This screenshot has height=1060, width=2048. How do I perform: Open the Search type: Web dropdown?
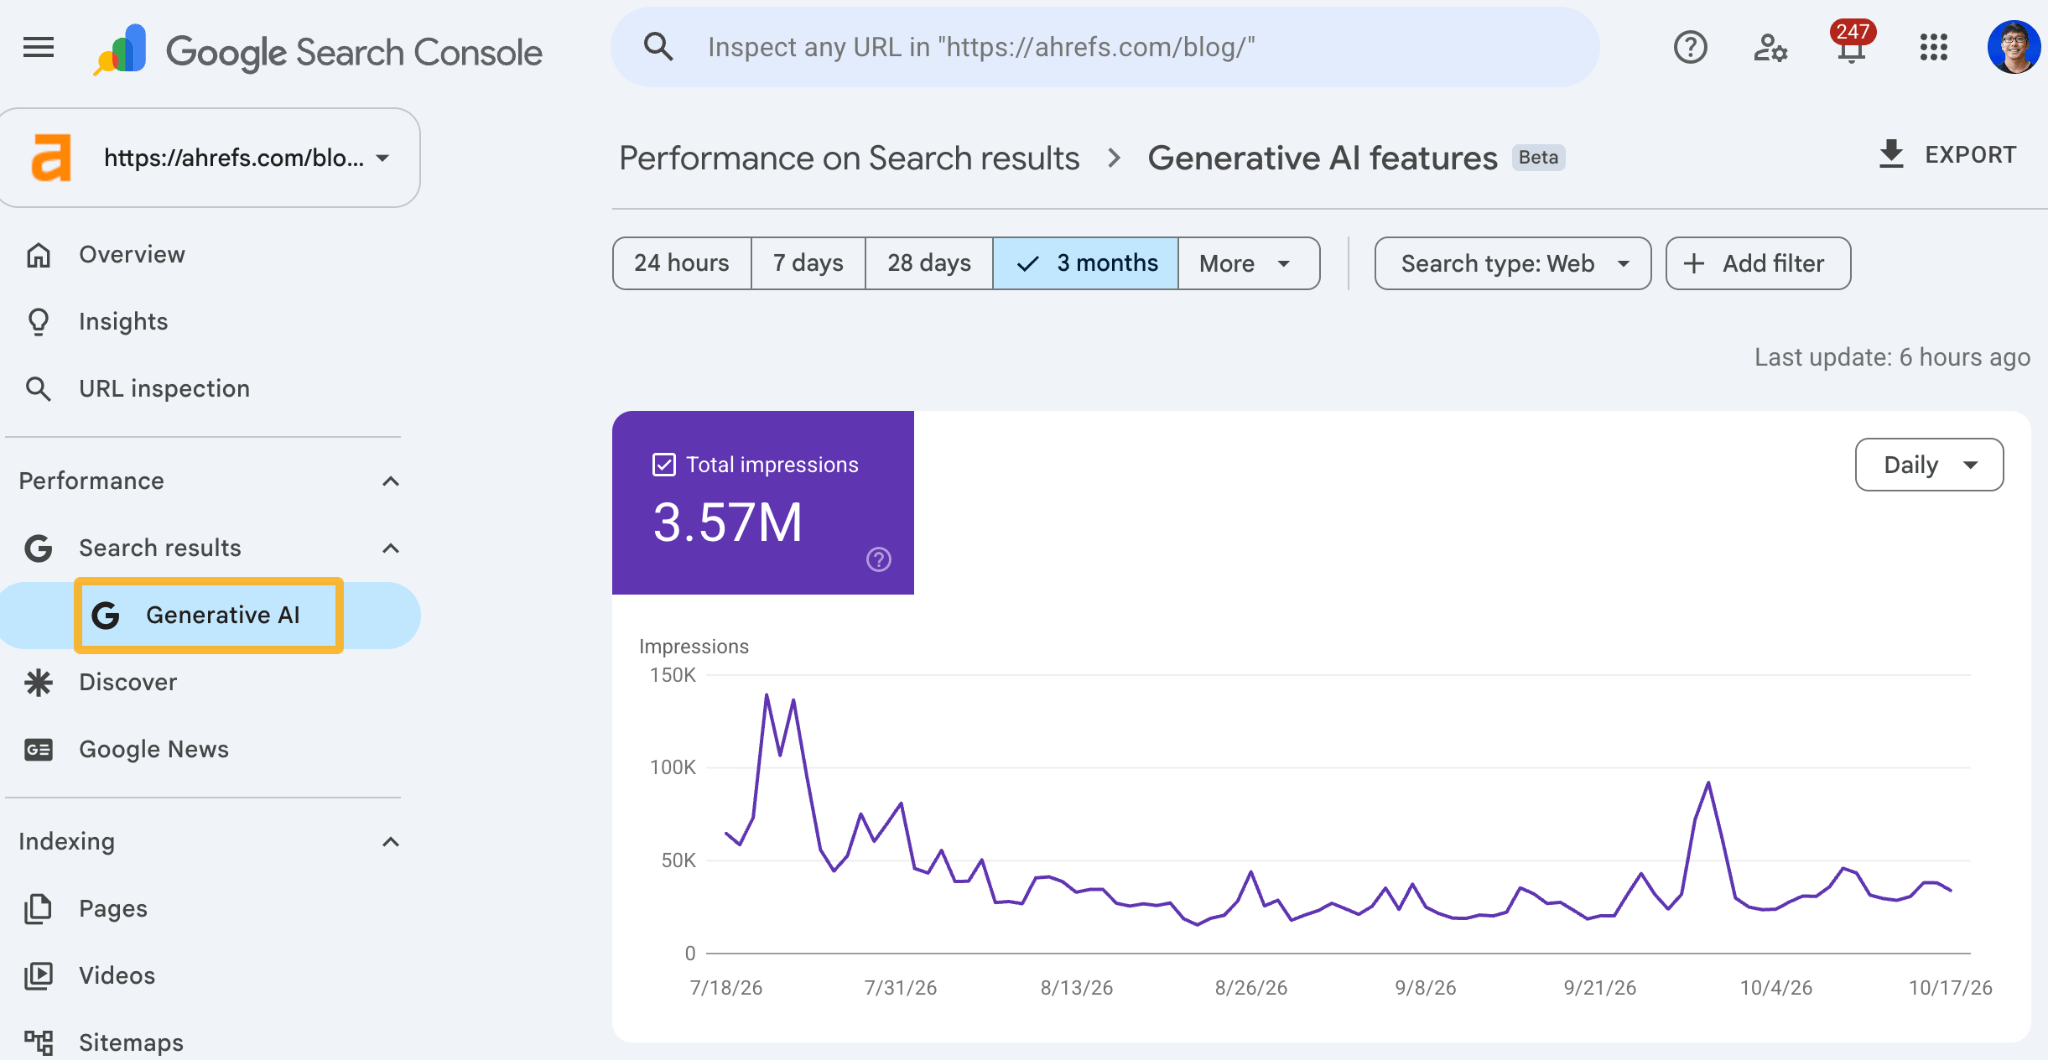point(1512,263)
